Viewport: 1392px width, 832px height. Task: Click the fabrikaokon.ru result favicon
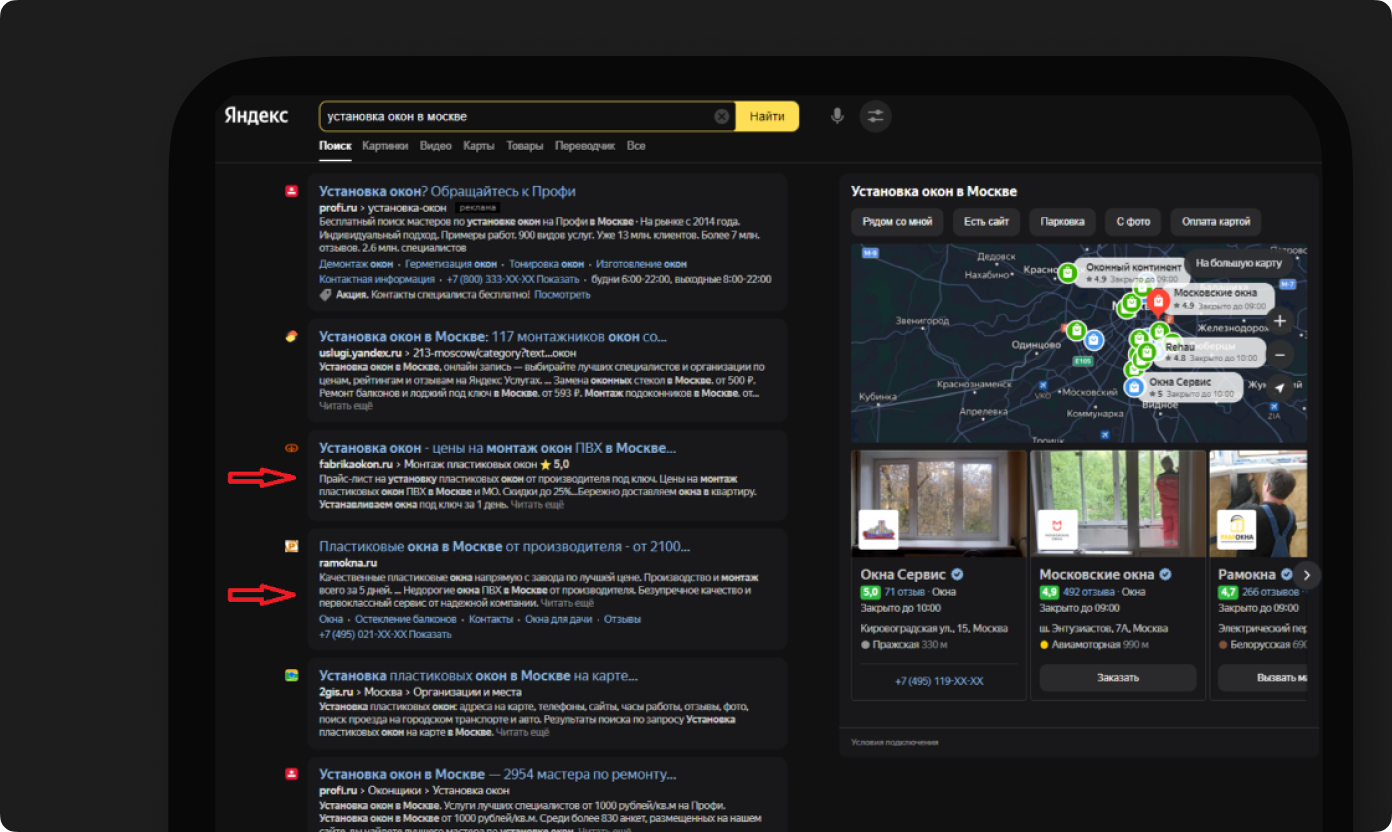pyautogui.click(x=291, y=448)
